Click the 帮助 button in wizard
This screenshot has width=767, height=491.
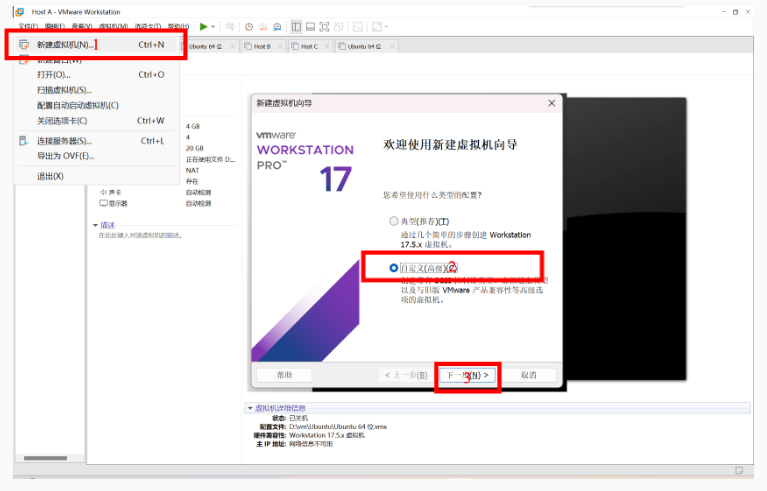pyautogui.click(x=284, y=375)
